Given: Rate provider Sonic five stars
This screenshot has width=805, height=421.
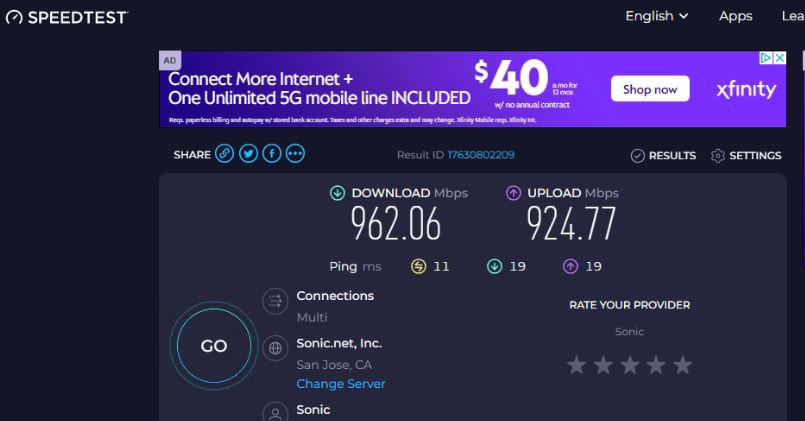Looking at the screenshot, I should tap(682, 365).
